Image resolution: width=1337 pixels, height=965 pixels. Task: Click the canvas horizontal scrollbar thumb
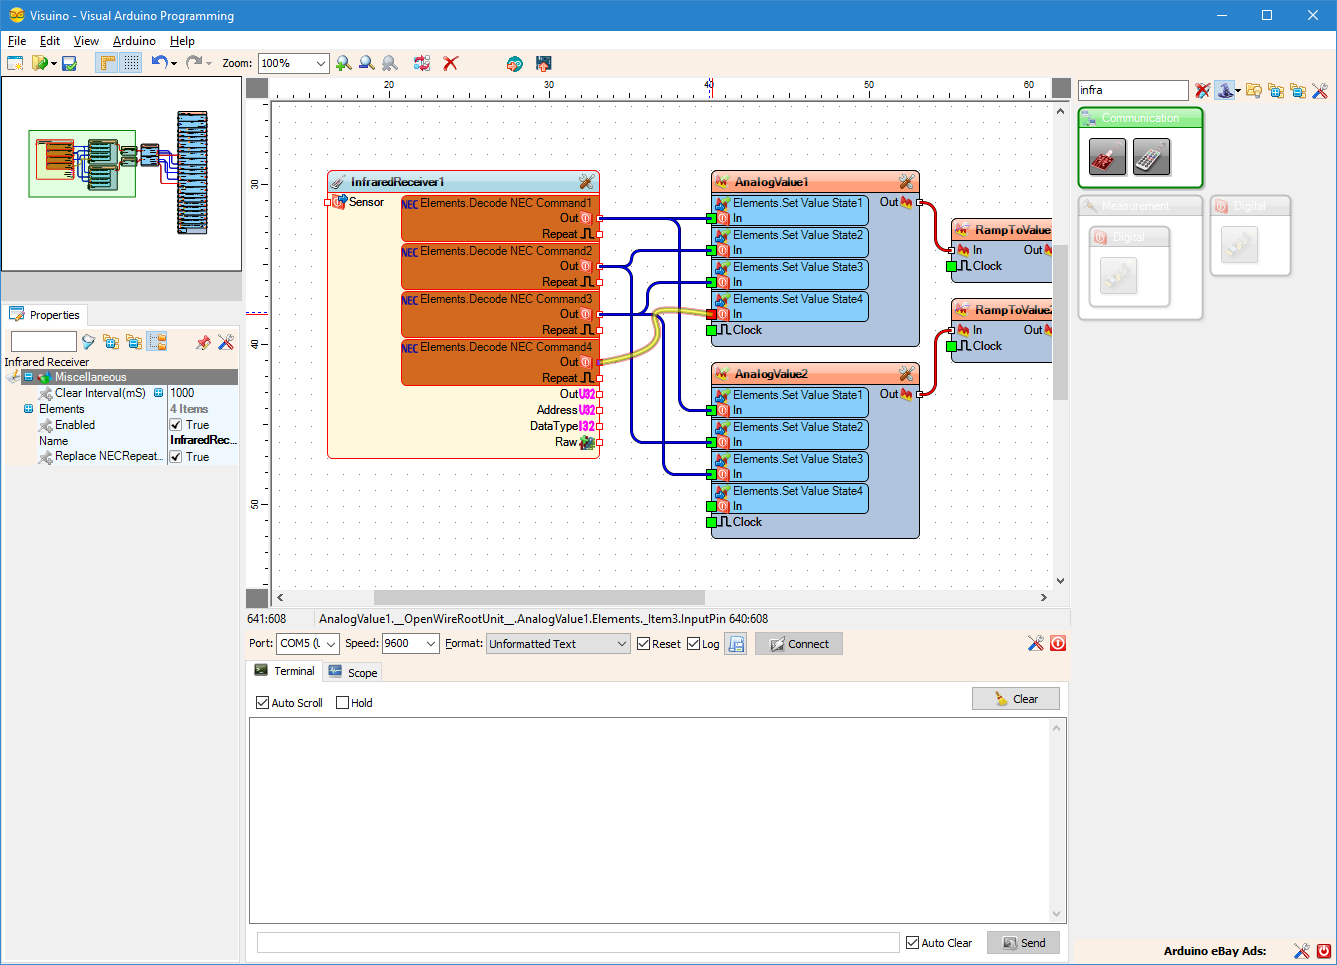539,597
